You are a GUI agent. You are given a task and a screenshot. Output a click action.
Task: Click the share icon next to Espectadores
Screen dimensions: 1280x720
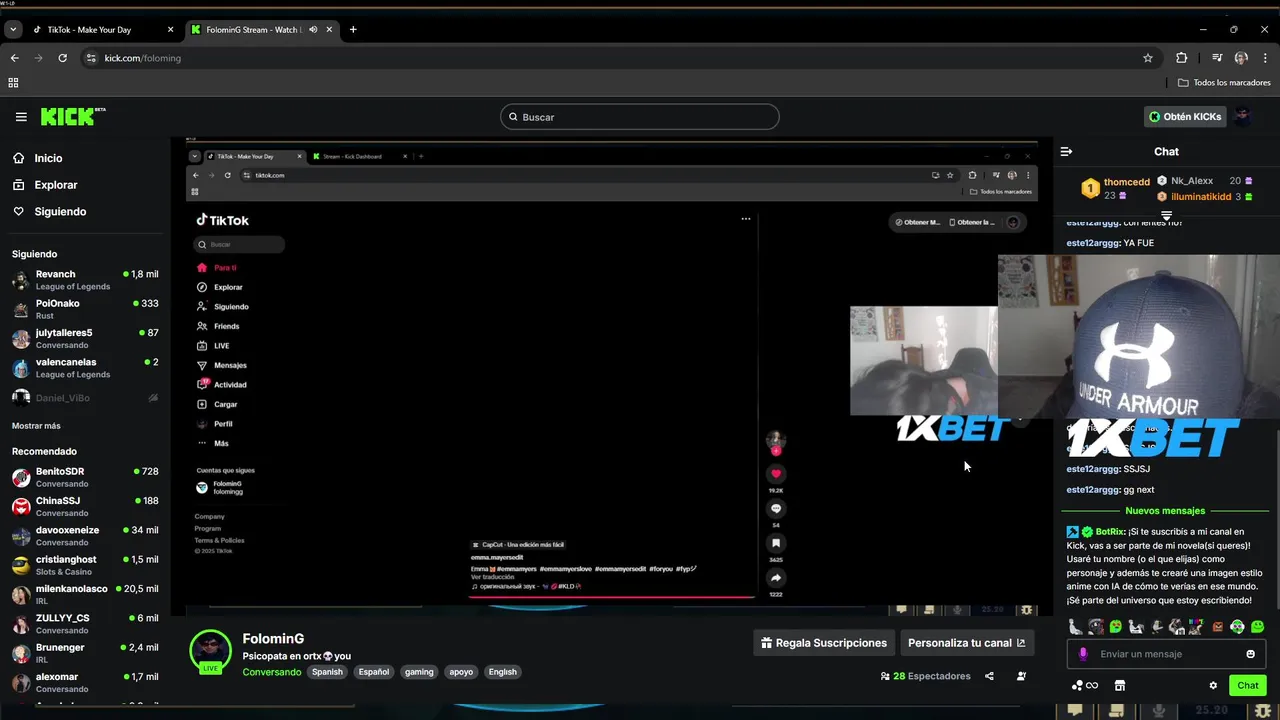point(989,676)
